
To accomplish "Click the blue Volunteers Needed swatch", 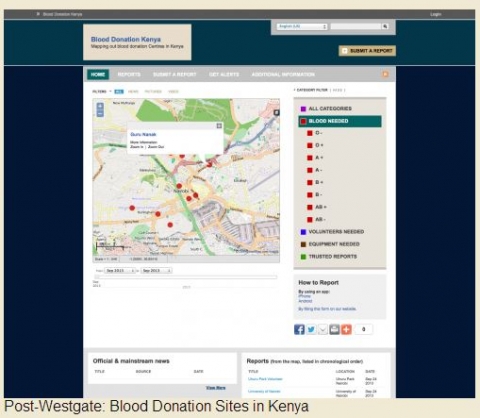I will (303, 232).
